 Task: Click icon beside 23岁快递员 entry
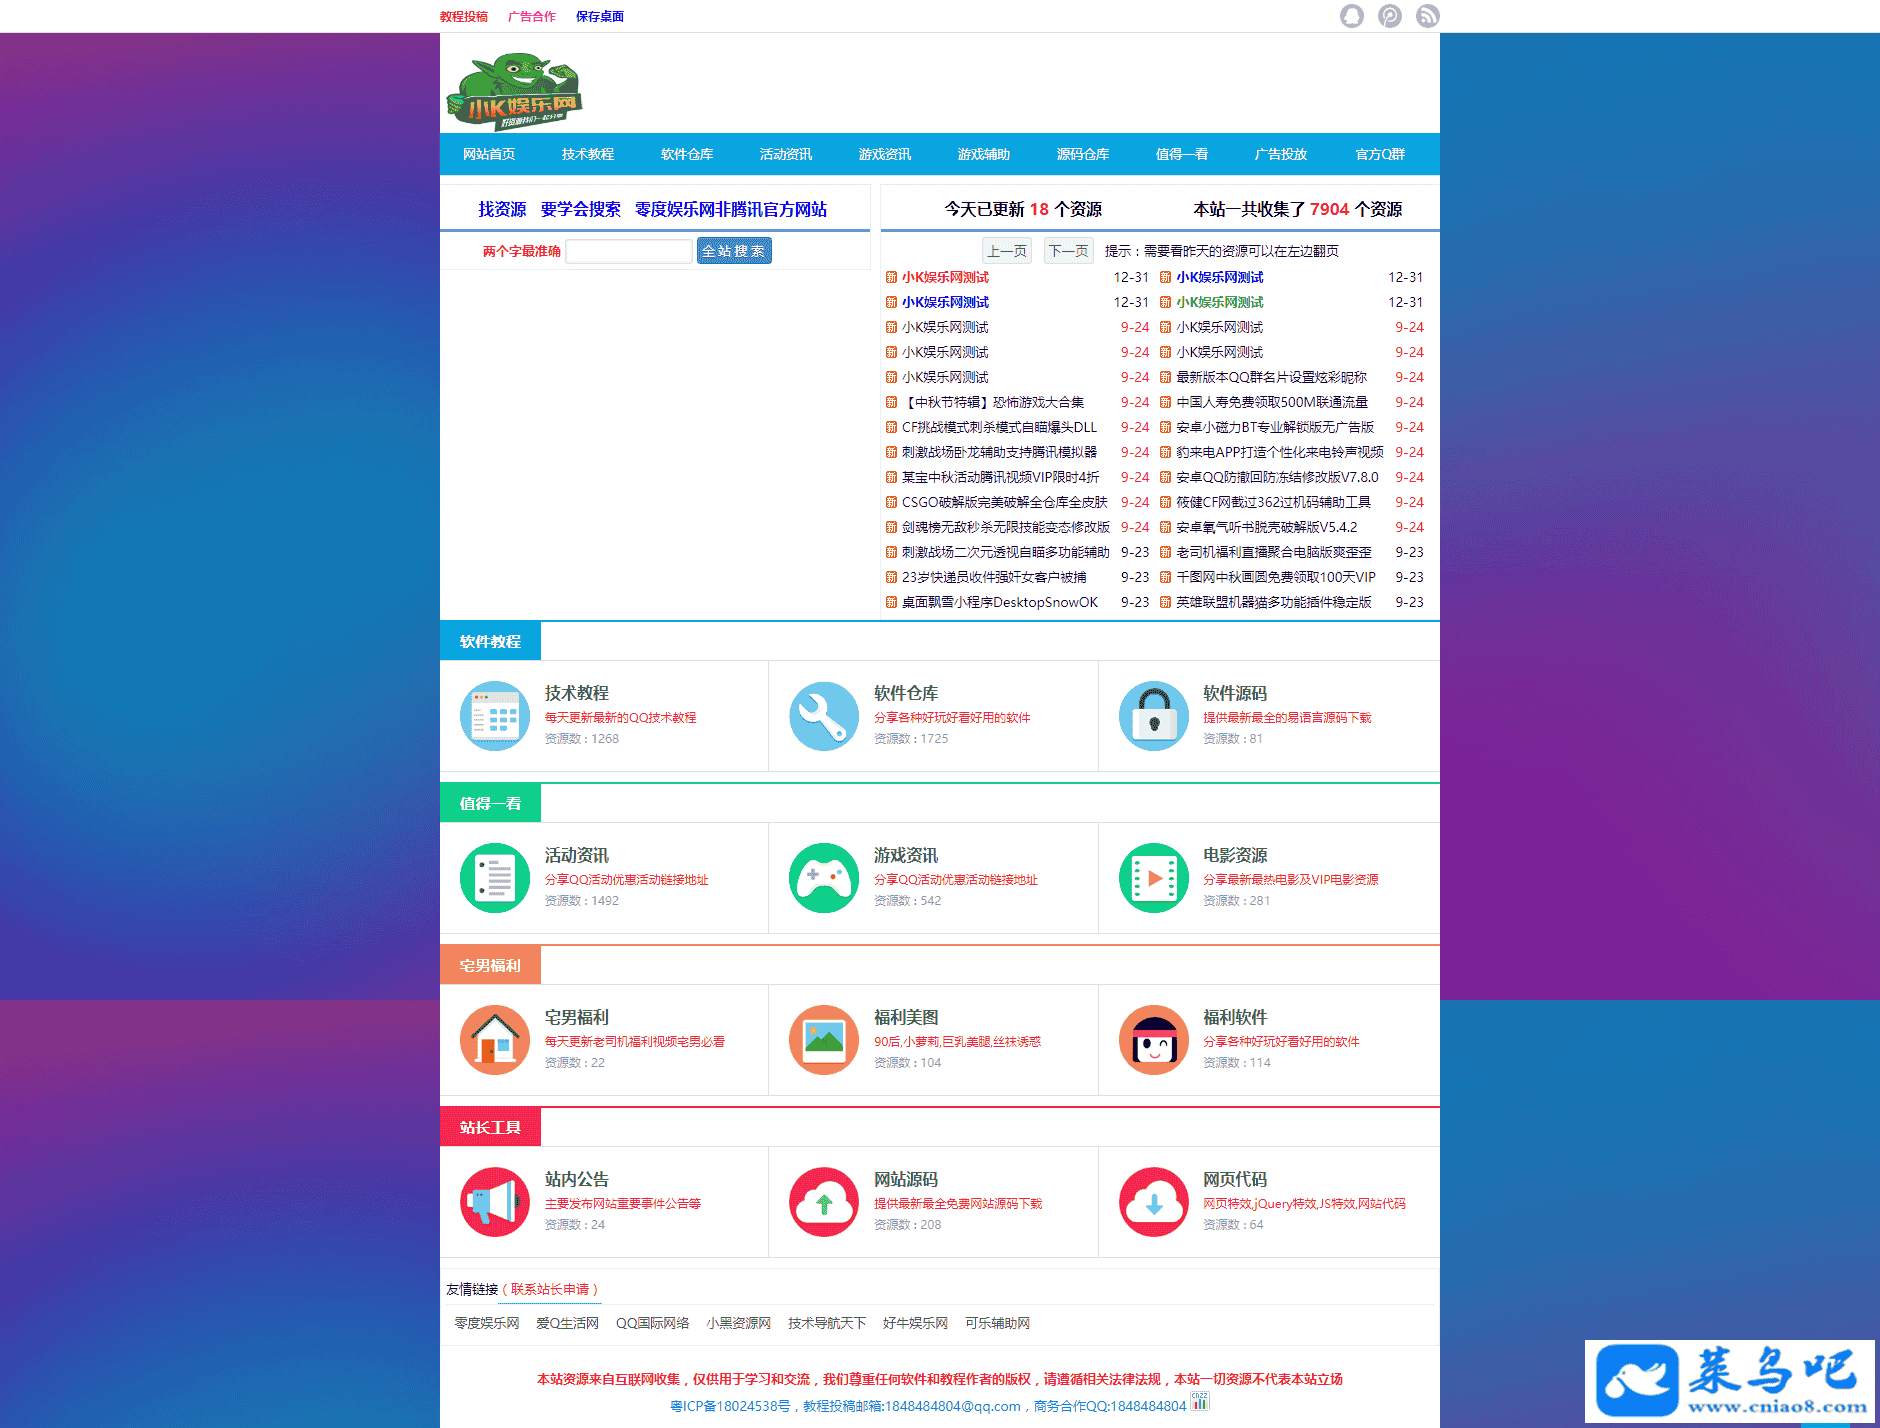[891, 577]
